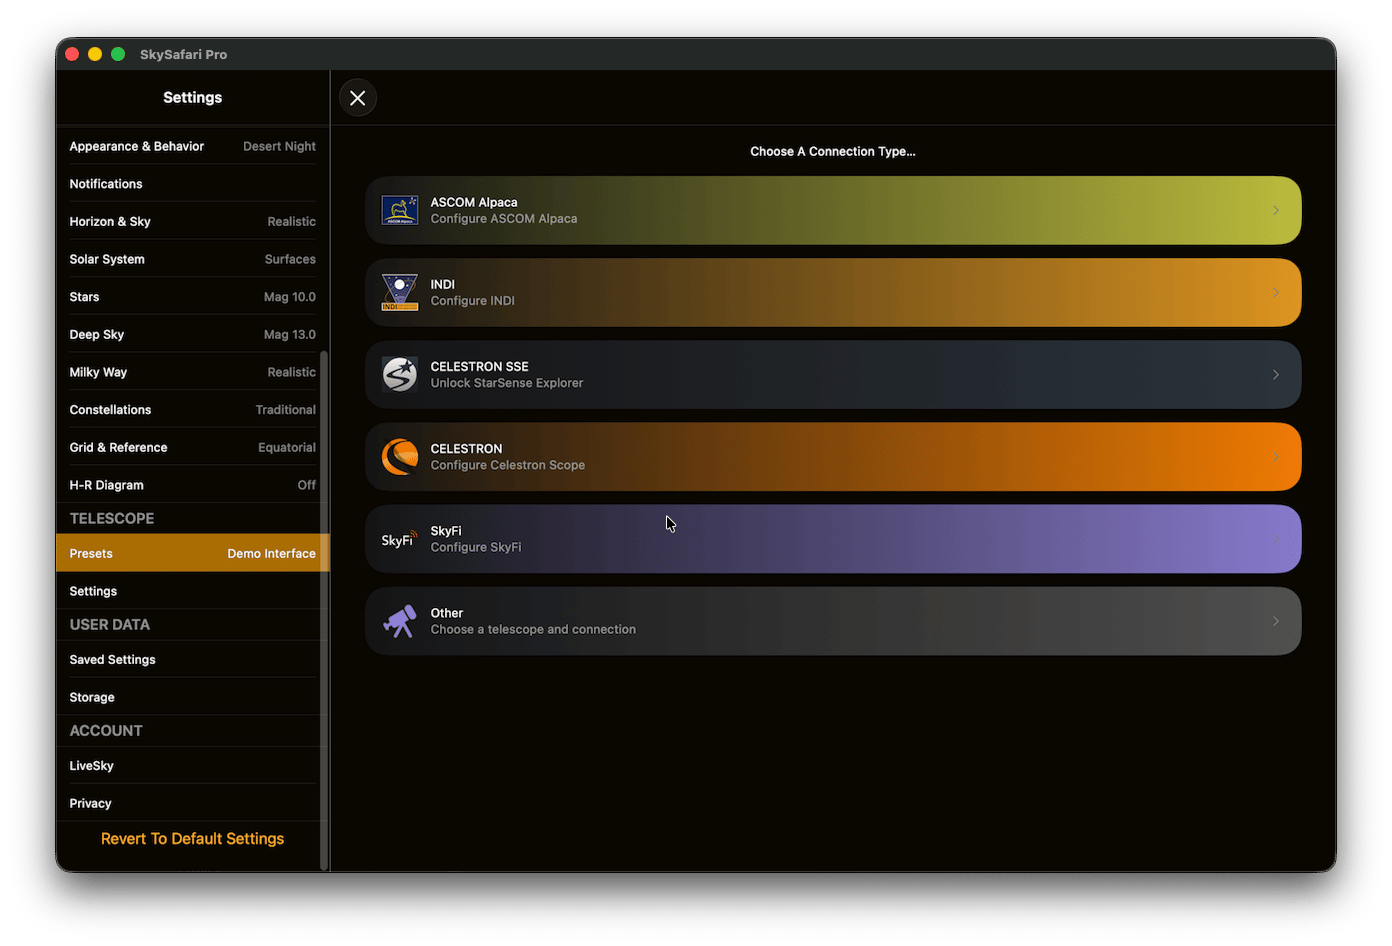Expand the INDI row chevron
Screen dimensions: 1392x946
coord(1276,293)
